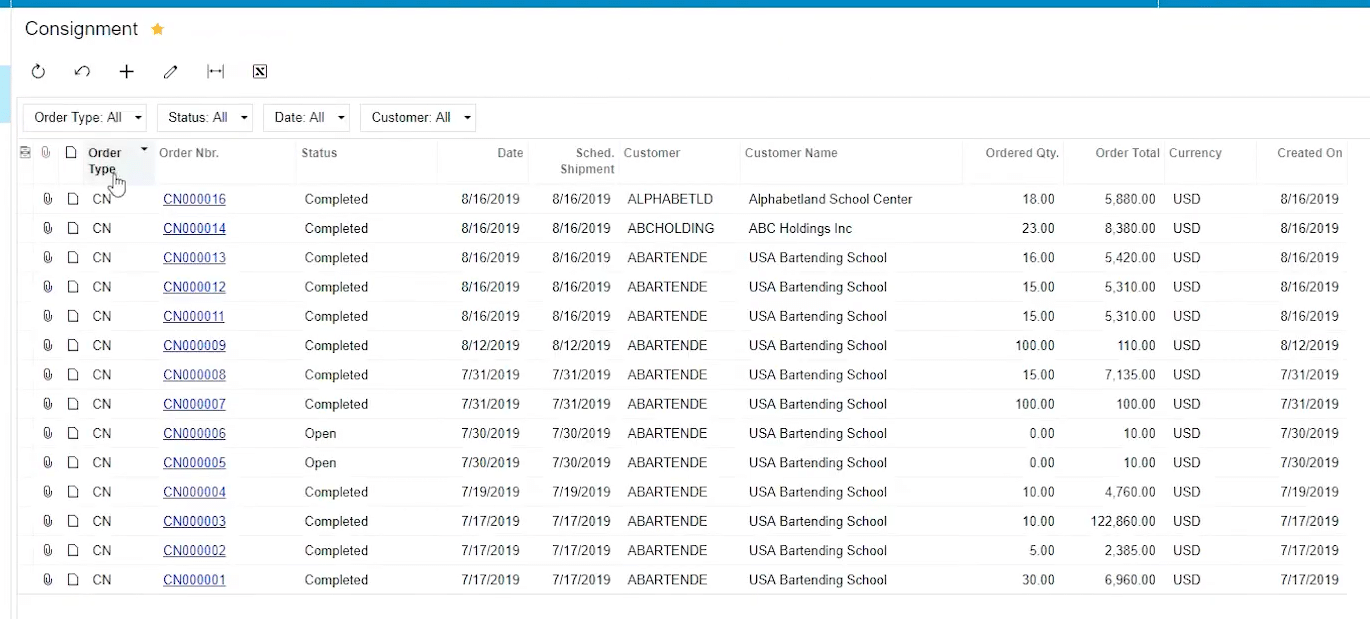Viewport: 1370px width, 619px height.
Task: Toggle the yellow favorite star next to Consignment
Action: click(x=157, y=29)
